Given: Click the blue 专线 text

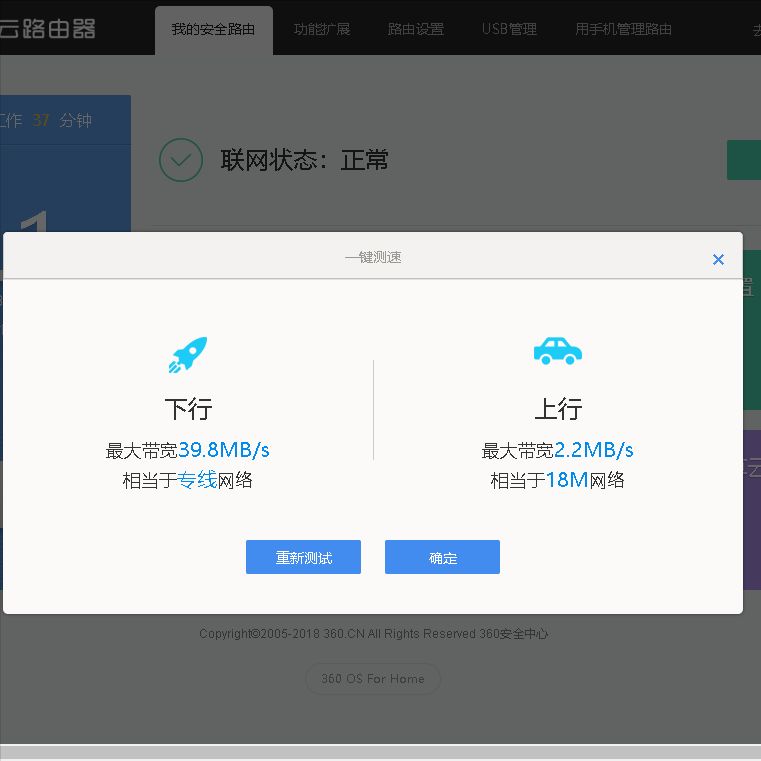Looking at the screenshot, I should coord(197,480).
